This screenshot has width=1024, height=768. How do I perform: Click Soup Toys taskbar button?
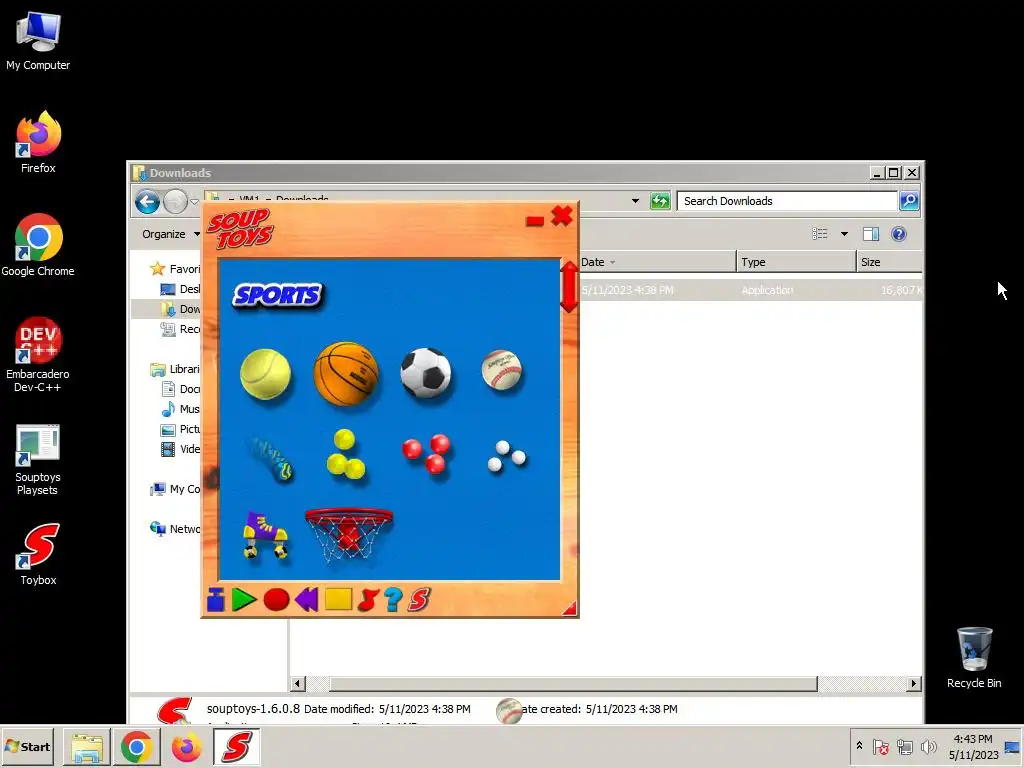coord(236,747)
